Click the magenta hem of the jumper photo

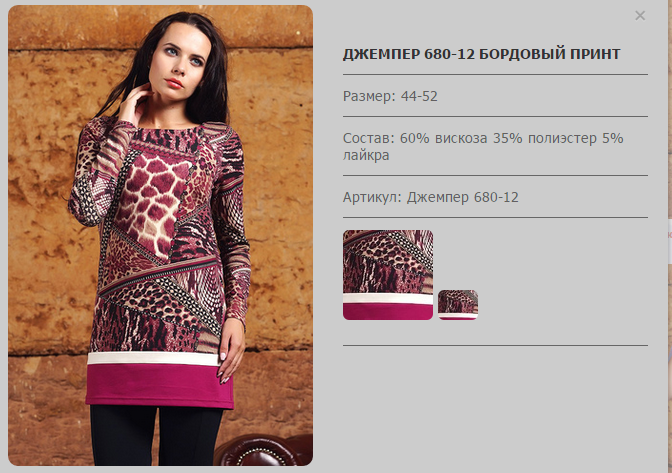point(160,386)
